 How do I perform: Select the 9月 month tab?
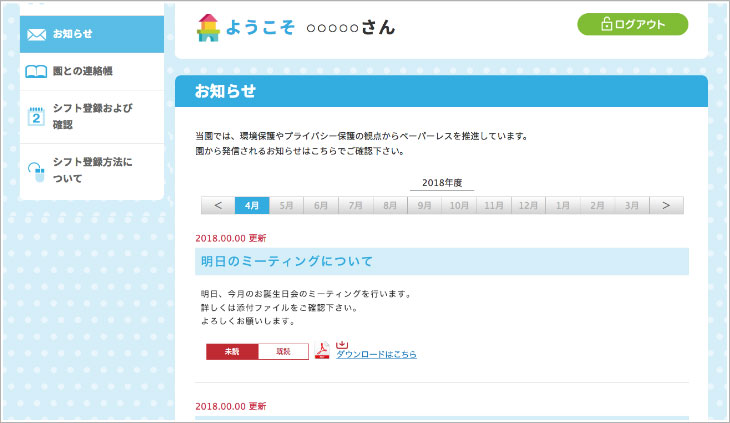point(424,205)
